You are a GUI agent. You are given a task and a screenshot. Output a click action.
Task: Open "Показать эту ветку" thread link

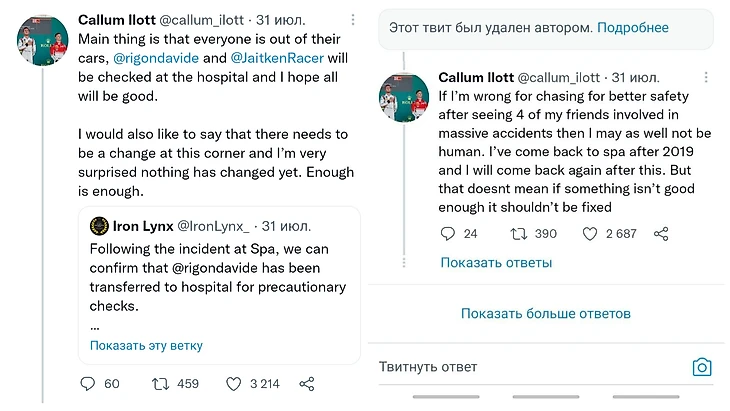[x=146, y=346]
